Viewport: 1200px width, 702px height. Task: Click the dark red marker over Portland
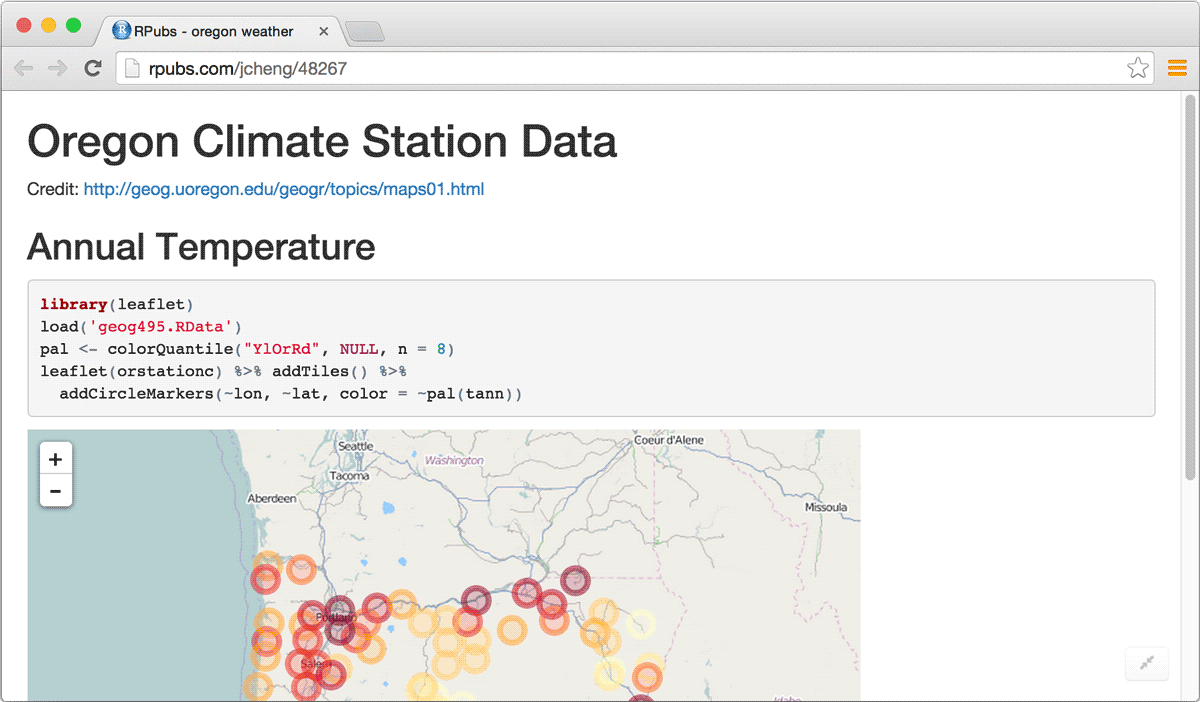[x=340, y=610]
